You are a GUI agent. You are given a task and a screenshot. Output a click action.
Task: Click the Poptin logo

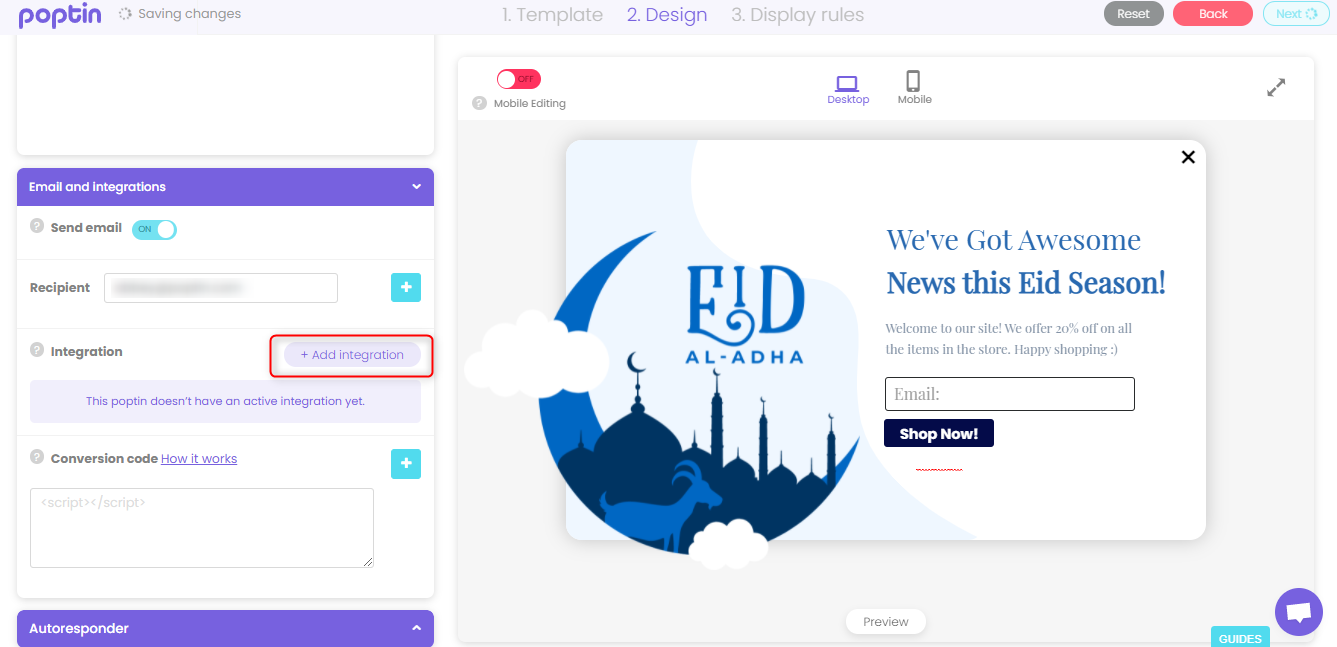coord(60,15)
